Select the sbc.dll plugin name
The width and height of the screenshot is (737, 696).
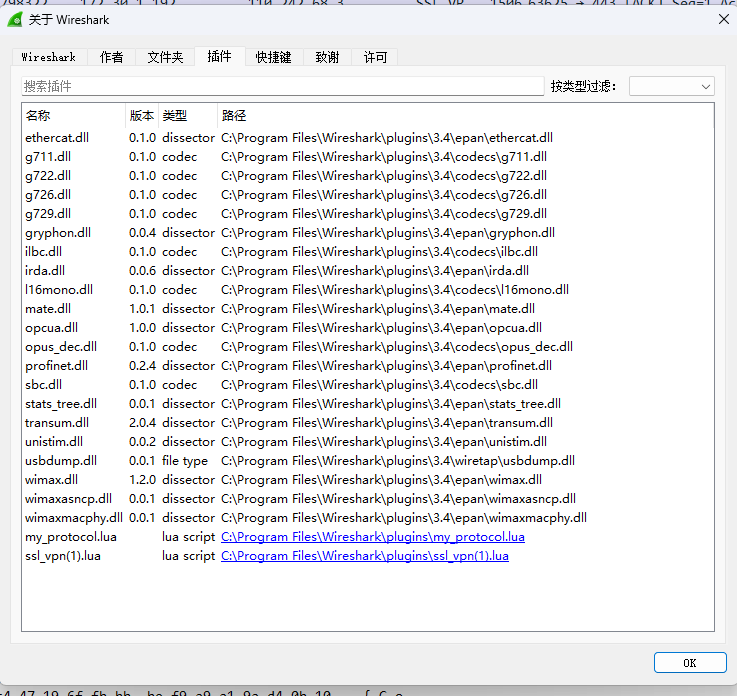click(43, 385)
